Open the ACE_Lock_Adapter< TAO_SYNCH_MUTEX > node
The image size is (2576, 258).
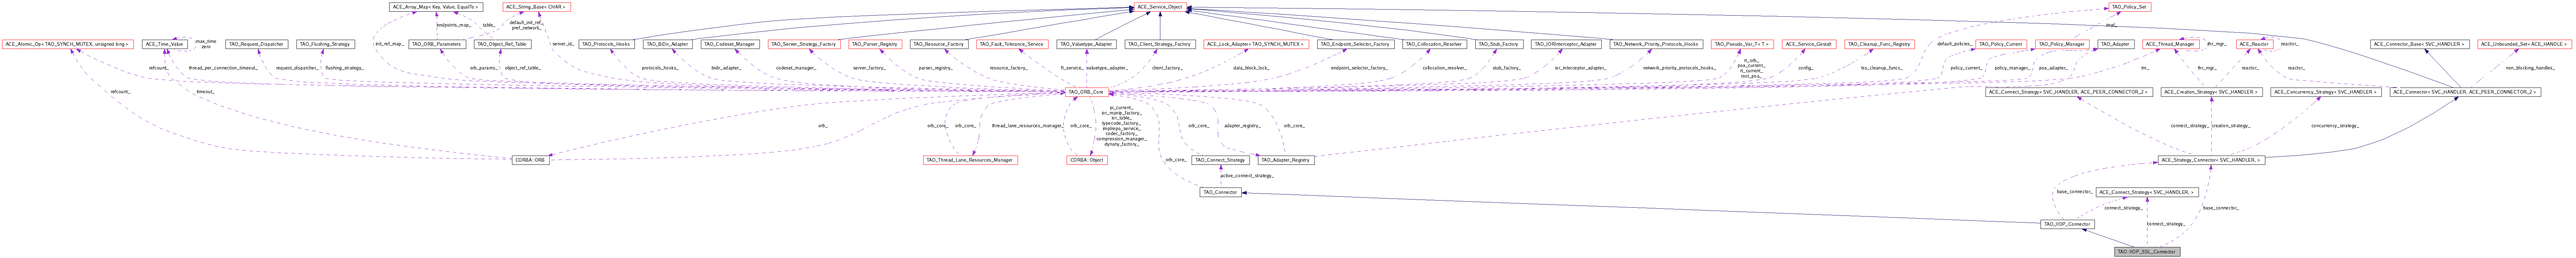coord(1256,44)
